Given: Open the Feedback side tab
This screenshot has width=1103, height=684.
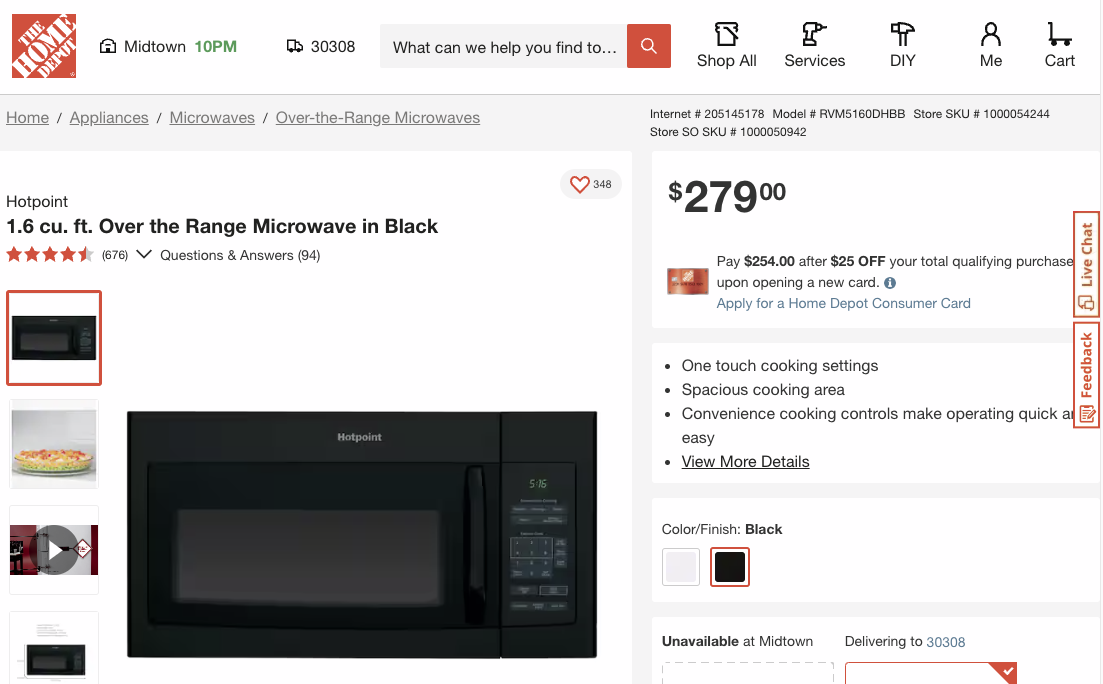Looking at the screenshot, I should (1086, 375).
